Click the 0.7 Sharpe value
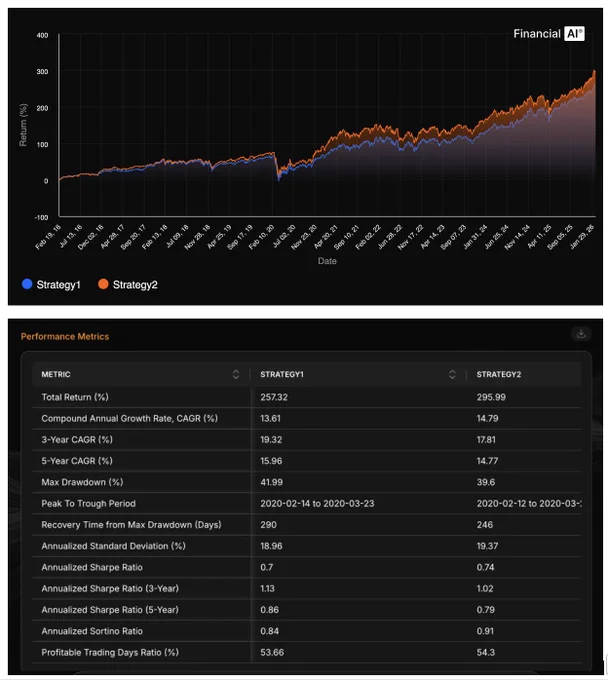The width and height of the screenshot is (608, 680). (x=266, y=567)
